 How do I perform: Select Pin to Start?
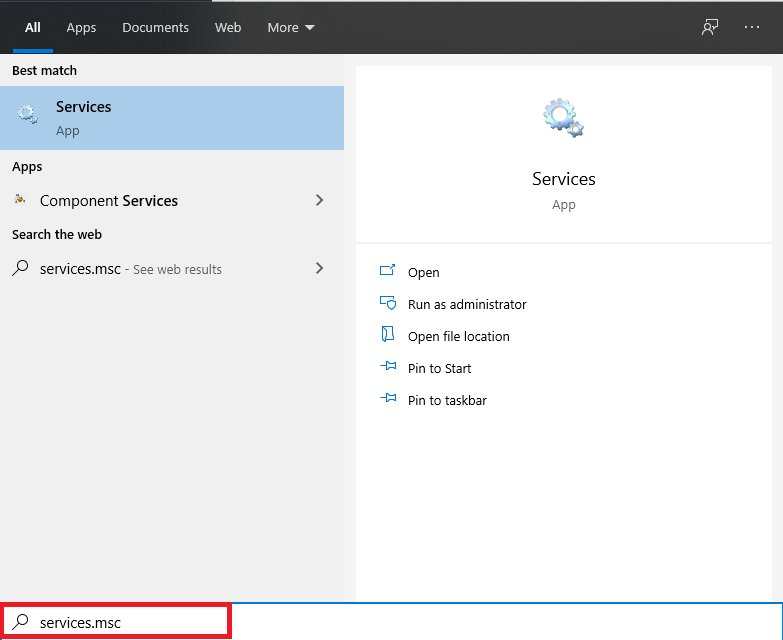[439, 368]
